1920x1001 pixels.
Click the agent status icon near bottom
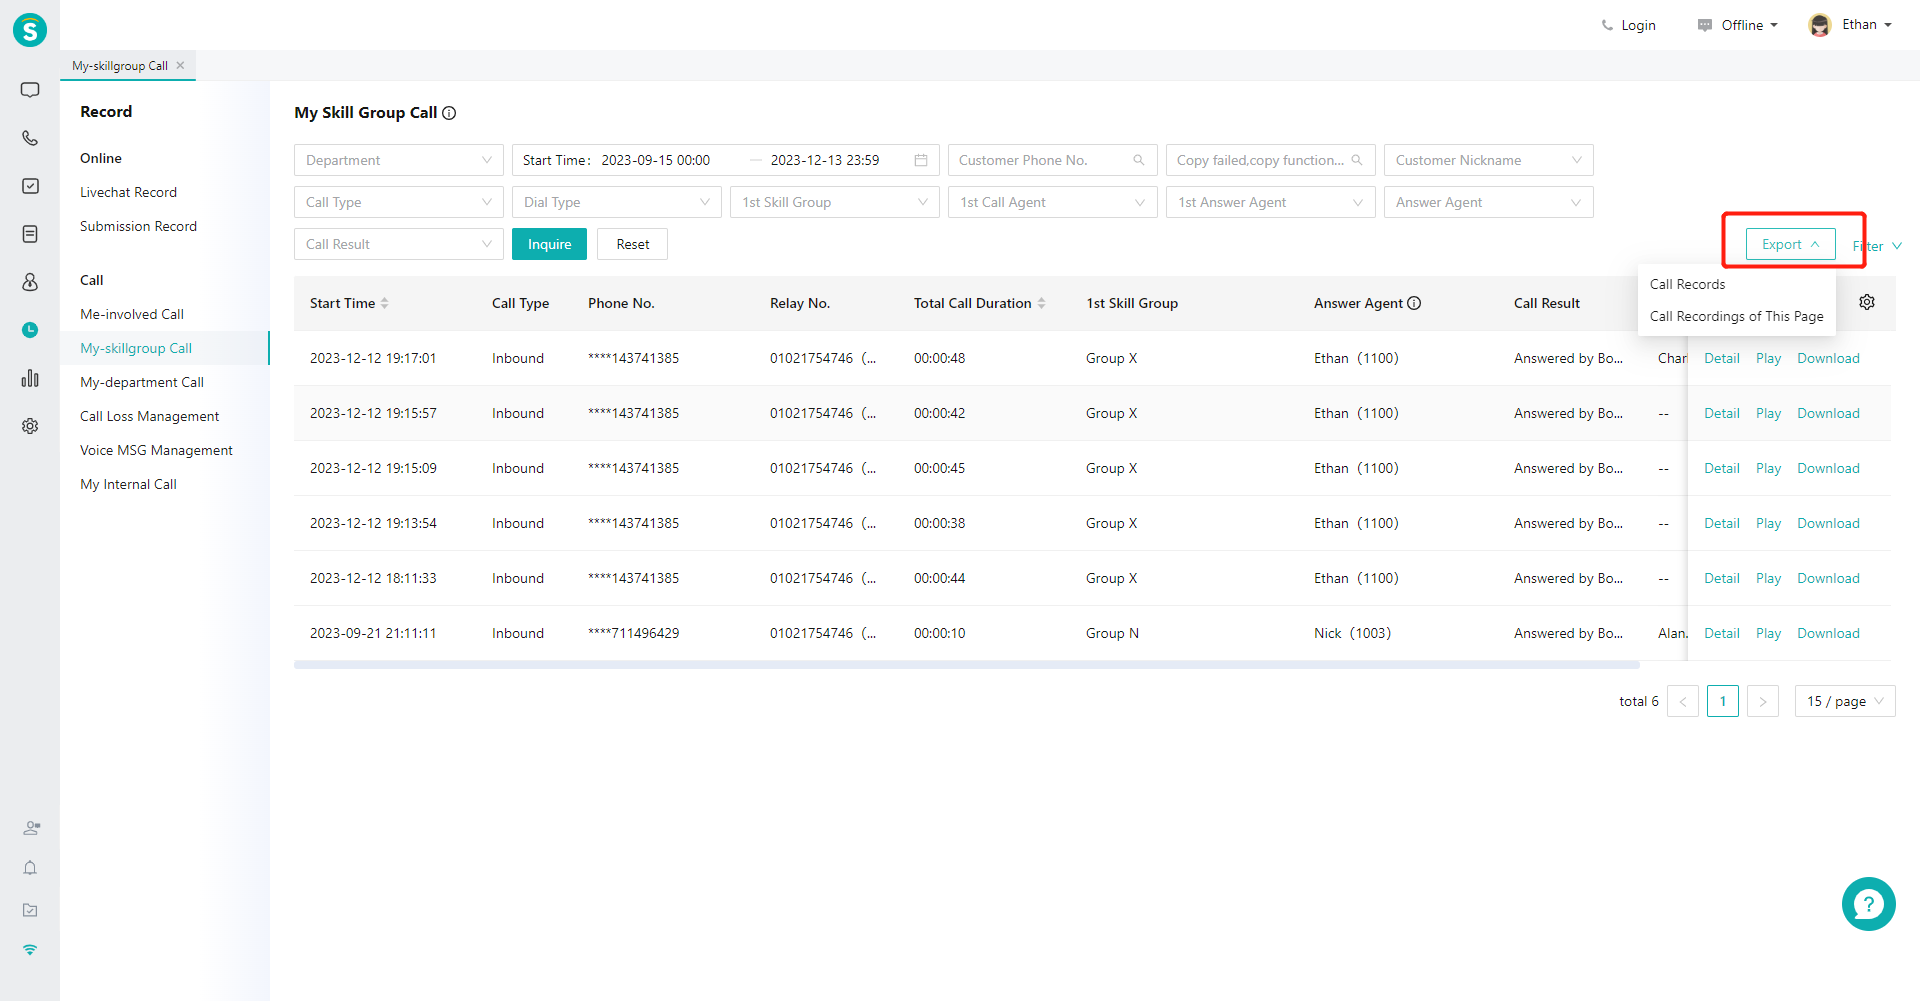31,828
